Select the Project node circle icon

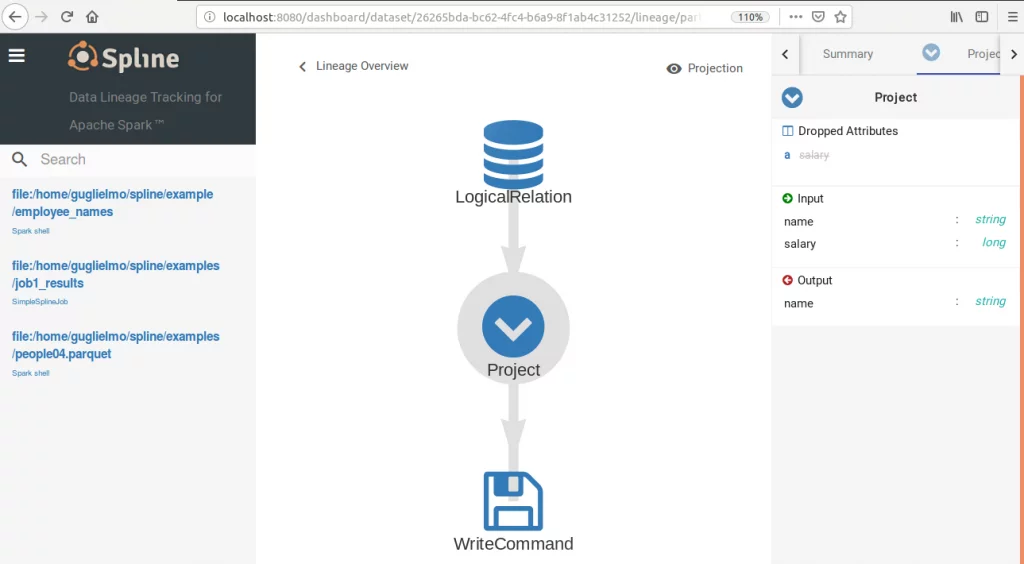[513, 326]
